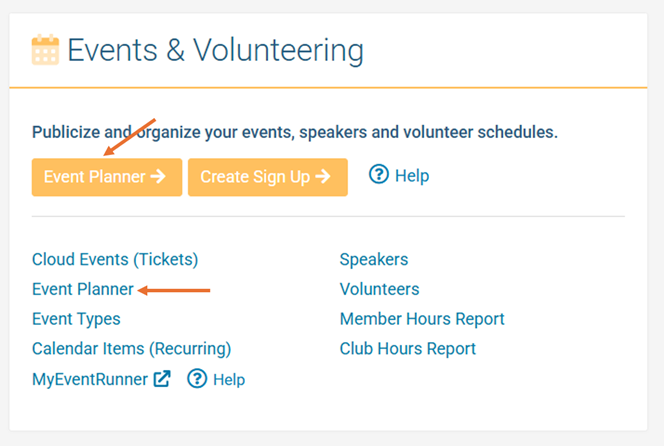Open Calendar Items (Recurring)
This screenshot has width=664, height=446.
click(131, 349)
